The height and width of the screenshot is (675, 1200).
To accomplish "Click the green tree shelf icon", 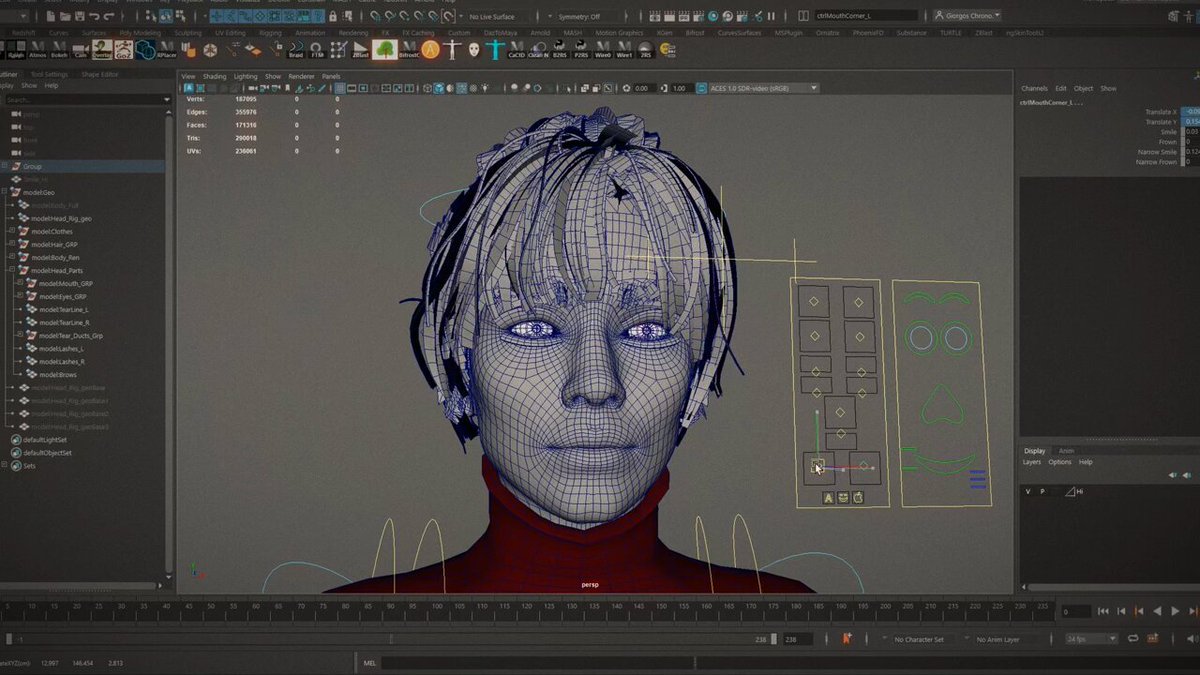I will 385,49.
